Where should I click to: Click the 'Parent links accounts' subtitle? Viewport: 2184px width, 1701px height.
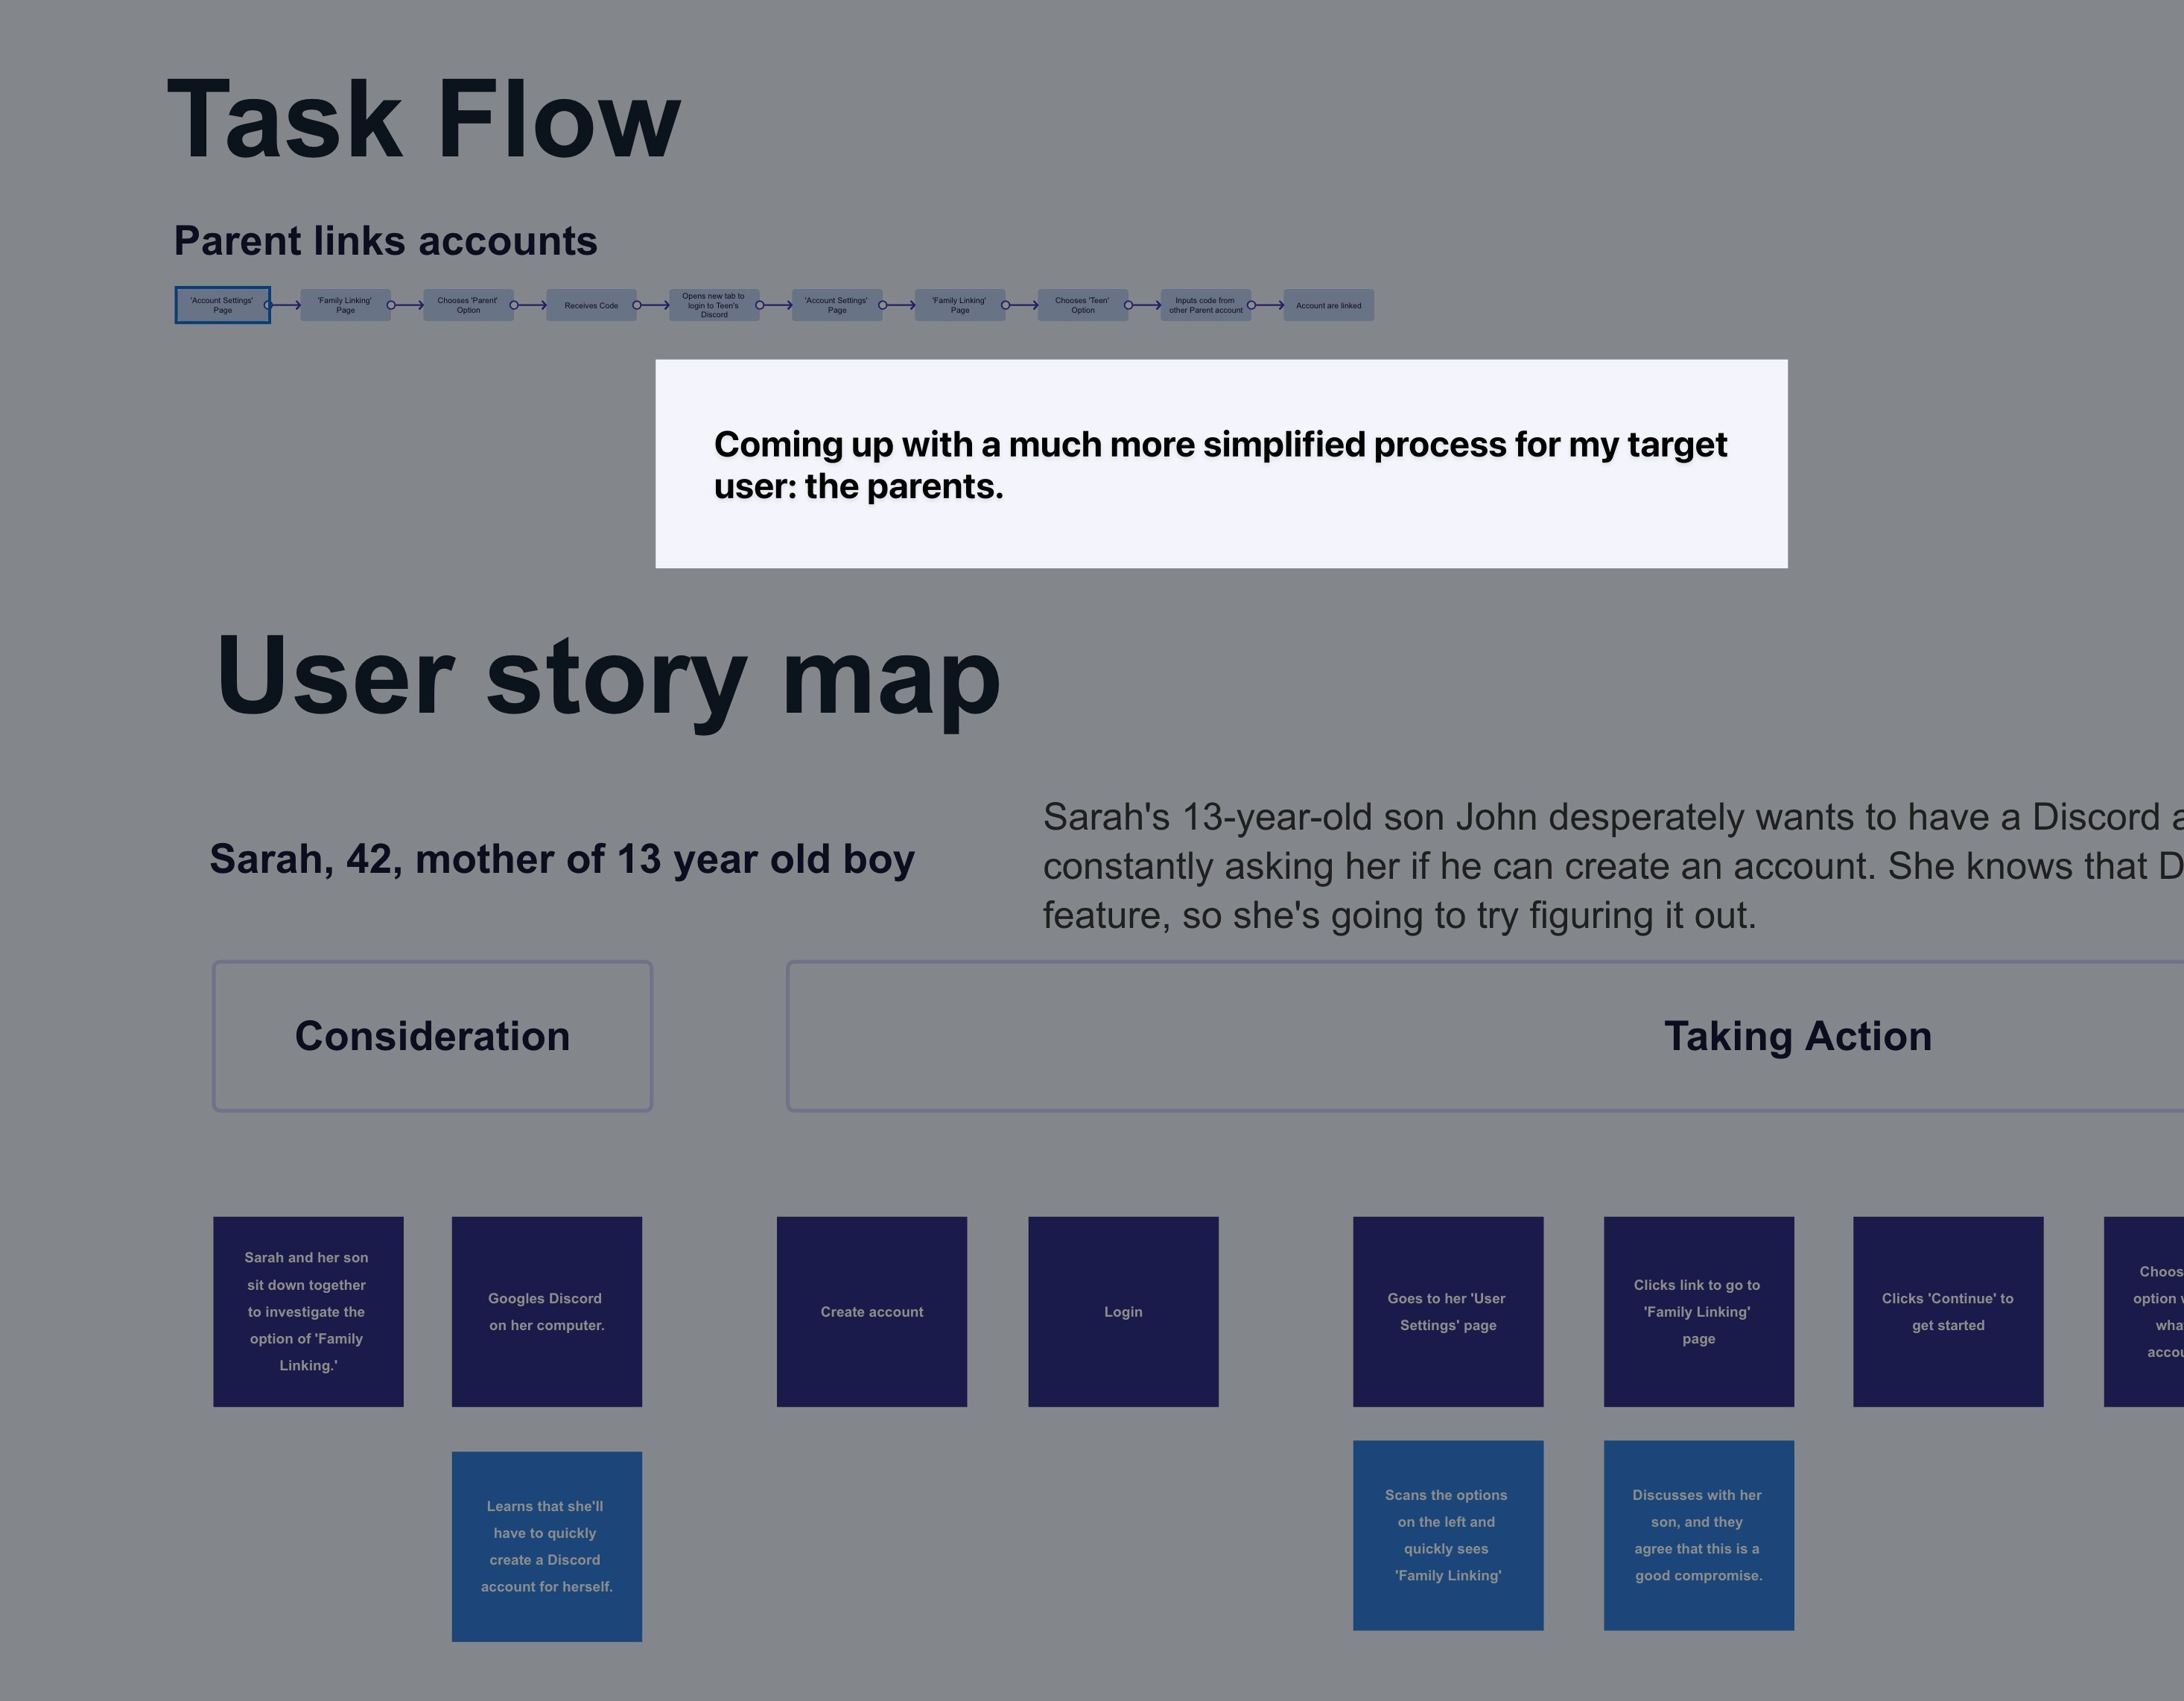coord(385,241)
